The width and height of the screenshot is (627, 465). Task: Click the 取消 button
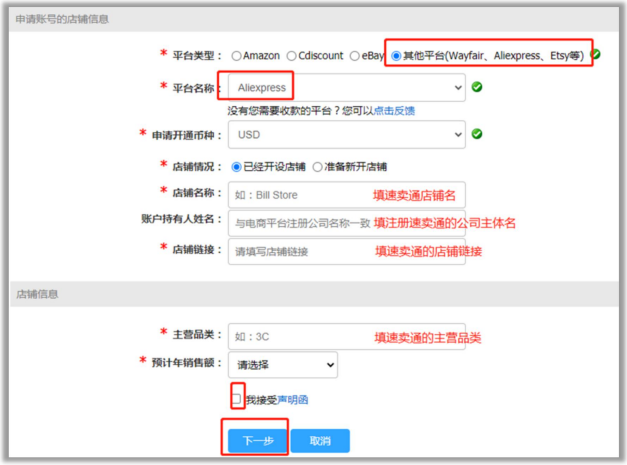pyautogui.click(x=319, y=440)
